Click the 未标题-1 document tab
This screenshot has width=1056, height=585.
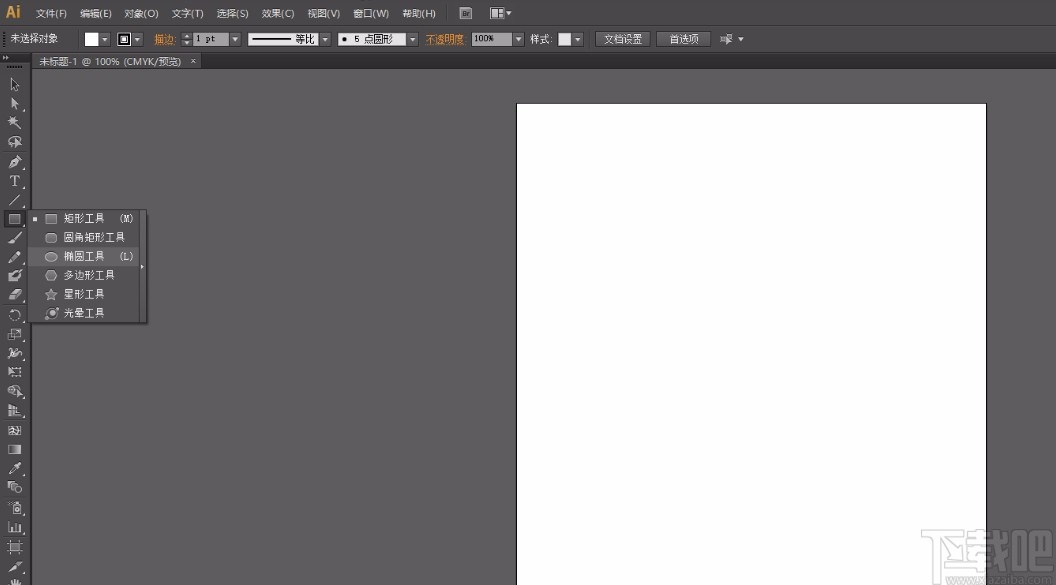[x=100, y=60]
